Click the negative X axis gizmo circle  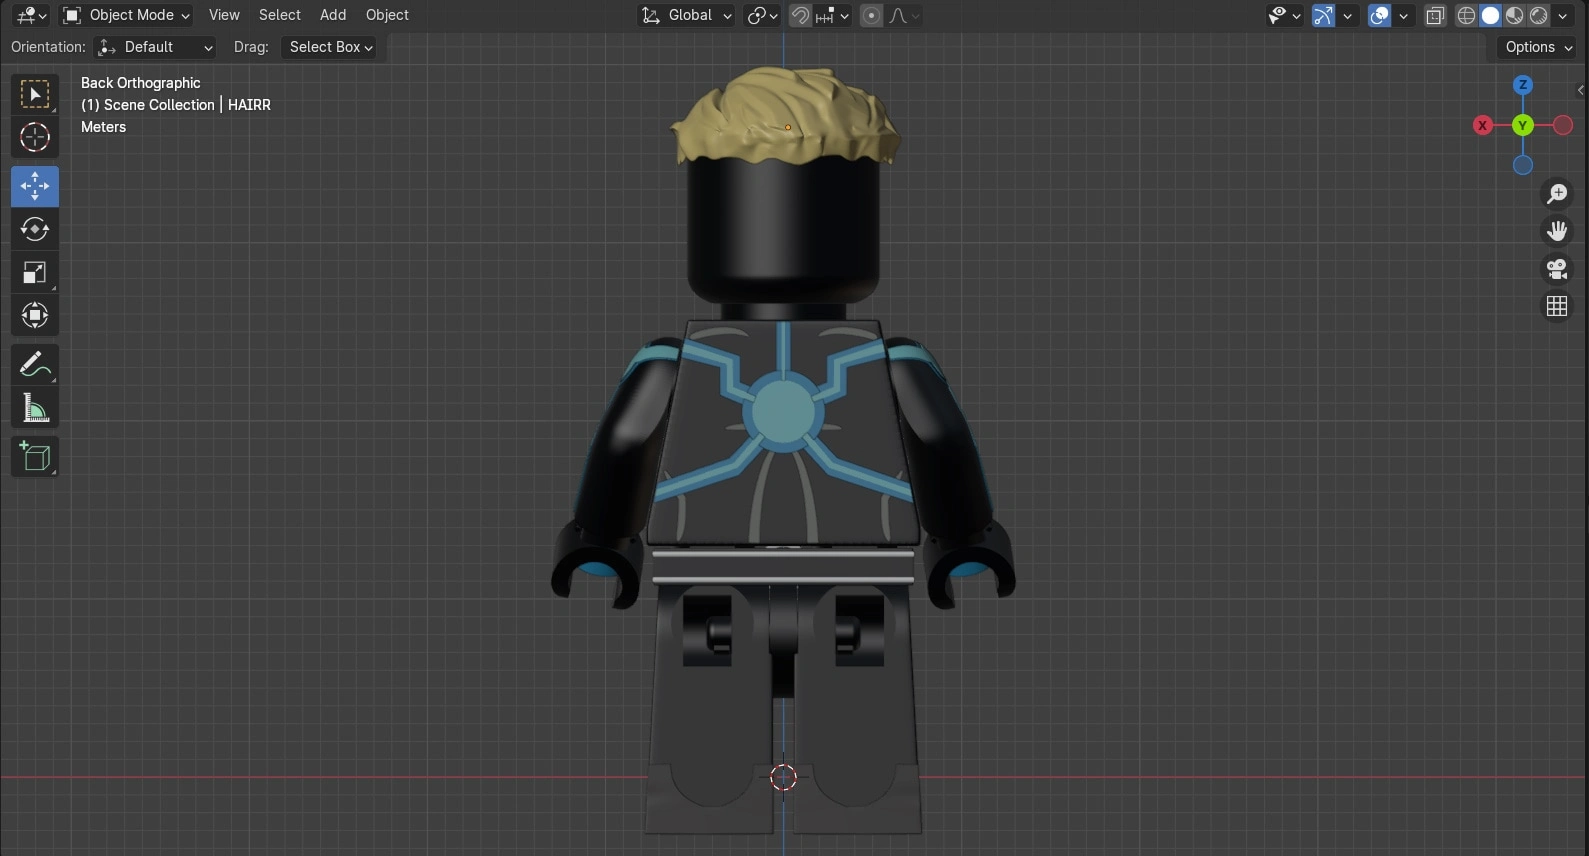click(x=1563, y=125)
